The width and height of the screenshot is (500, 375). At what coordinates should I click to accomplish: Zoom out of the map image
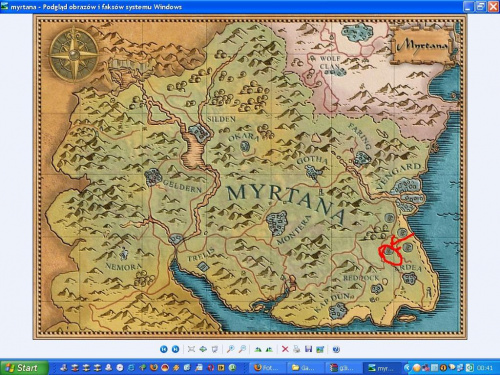point(243,349)
